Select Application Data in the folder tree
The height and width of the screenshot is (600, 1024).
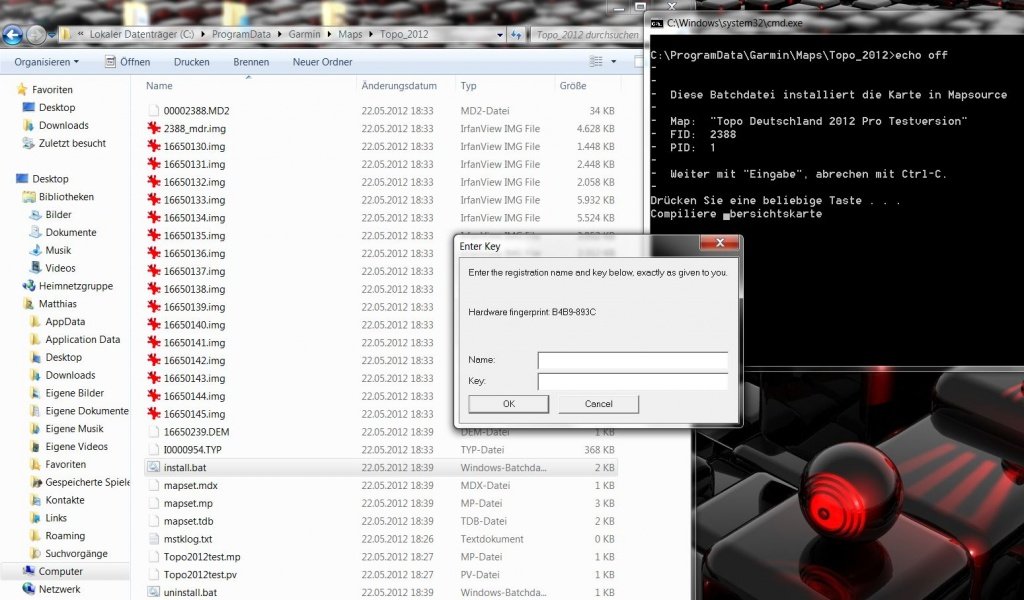(x=82, y=339)
